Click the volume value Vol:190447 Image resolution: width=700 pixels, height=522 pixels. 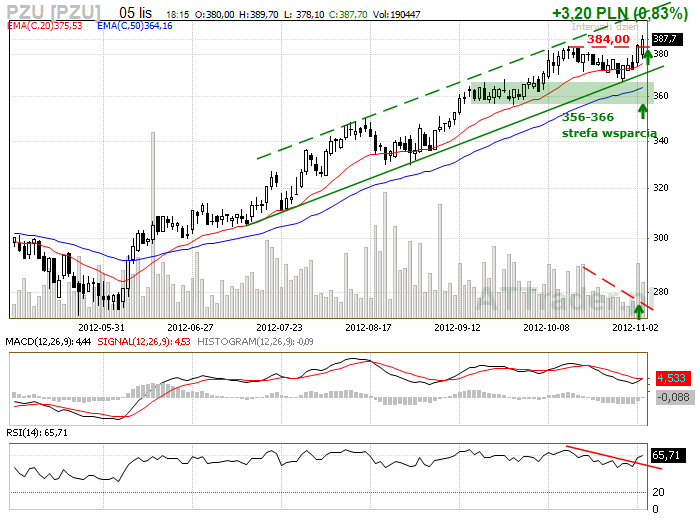pos(396,15)
